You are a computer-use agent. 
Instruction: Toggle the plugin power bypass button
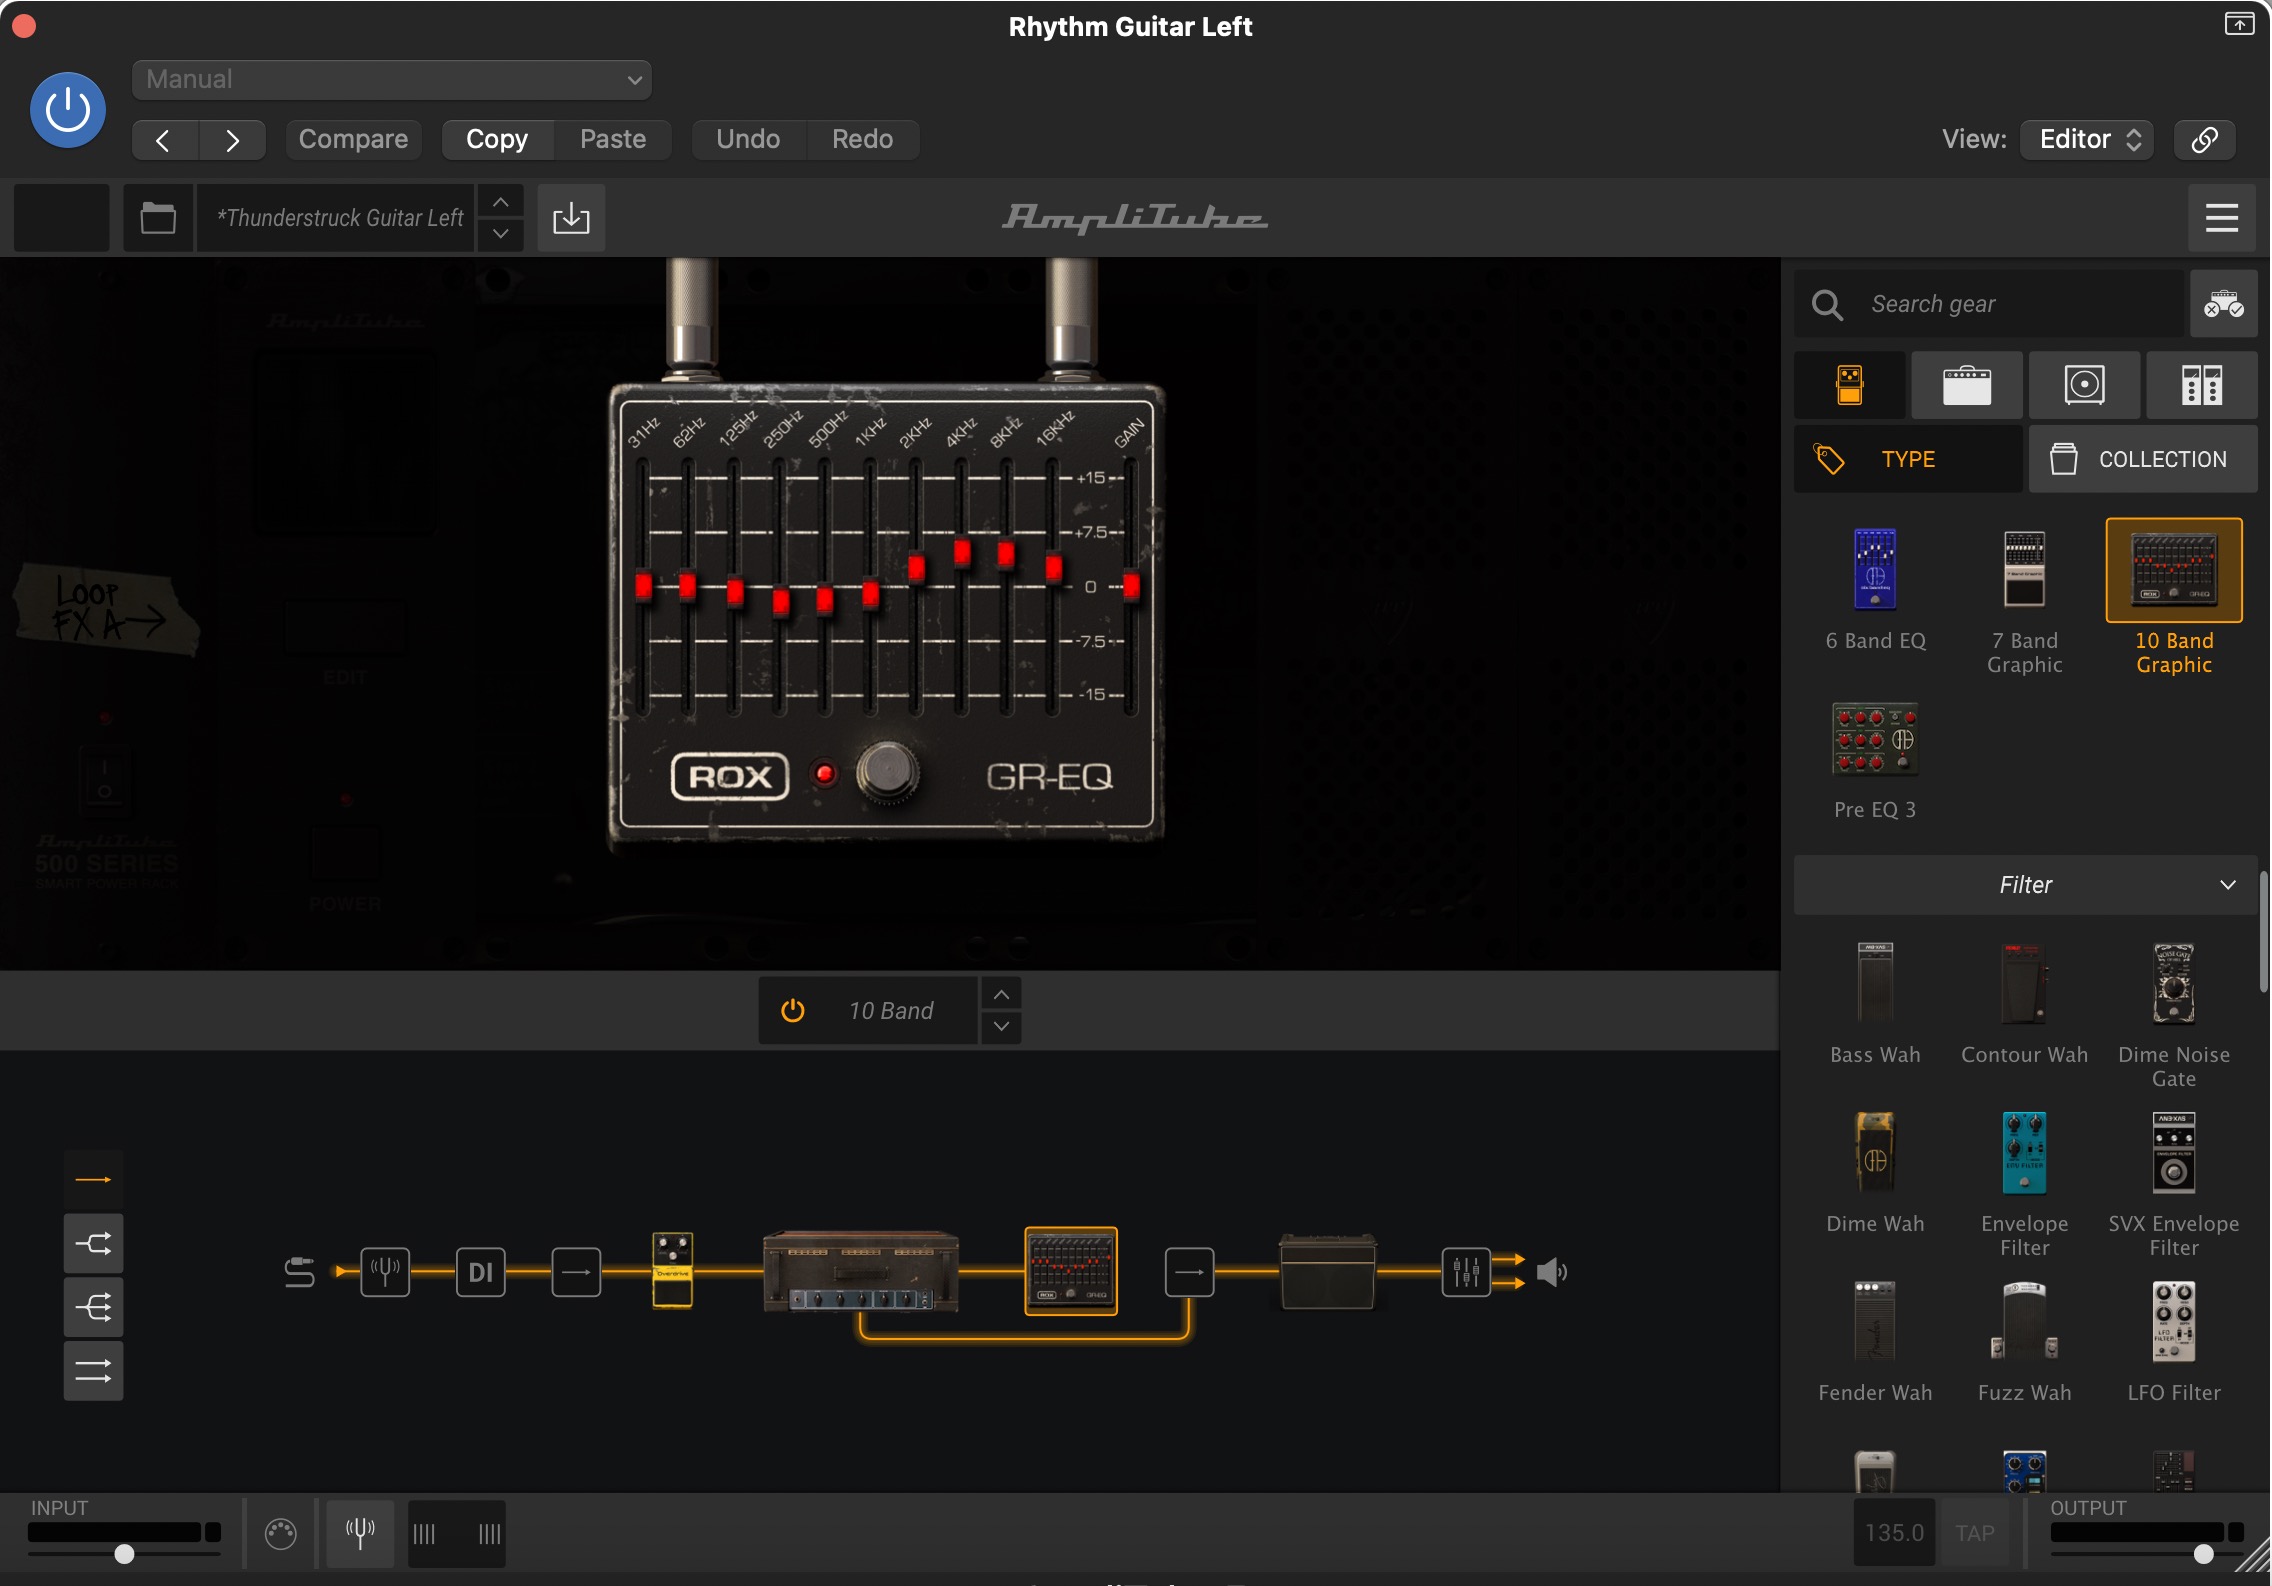[x=68, y=110]
